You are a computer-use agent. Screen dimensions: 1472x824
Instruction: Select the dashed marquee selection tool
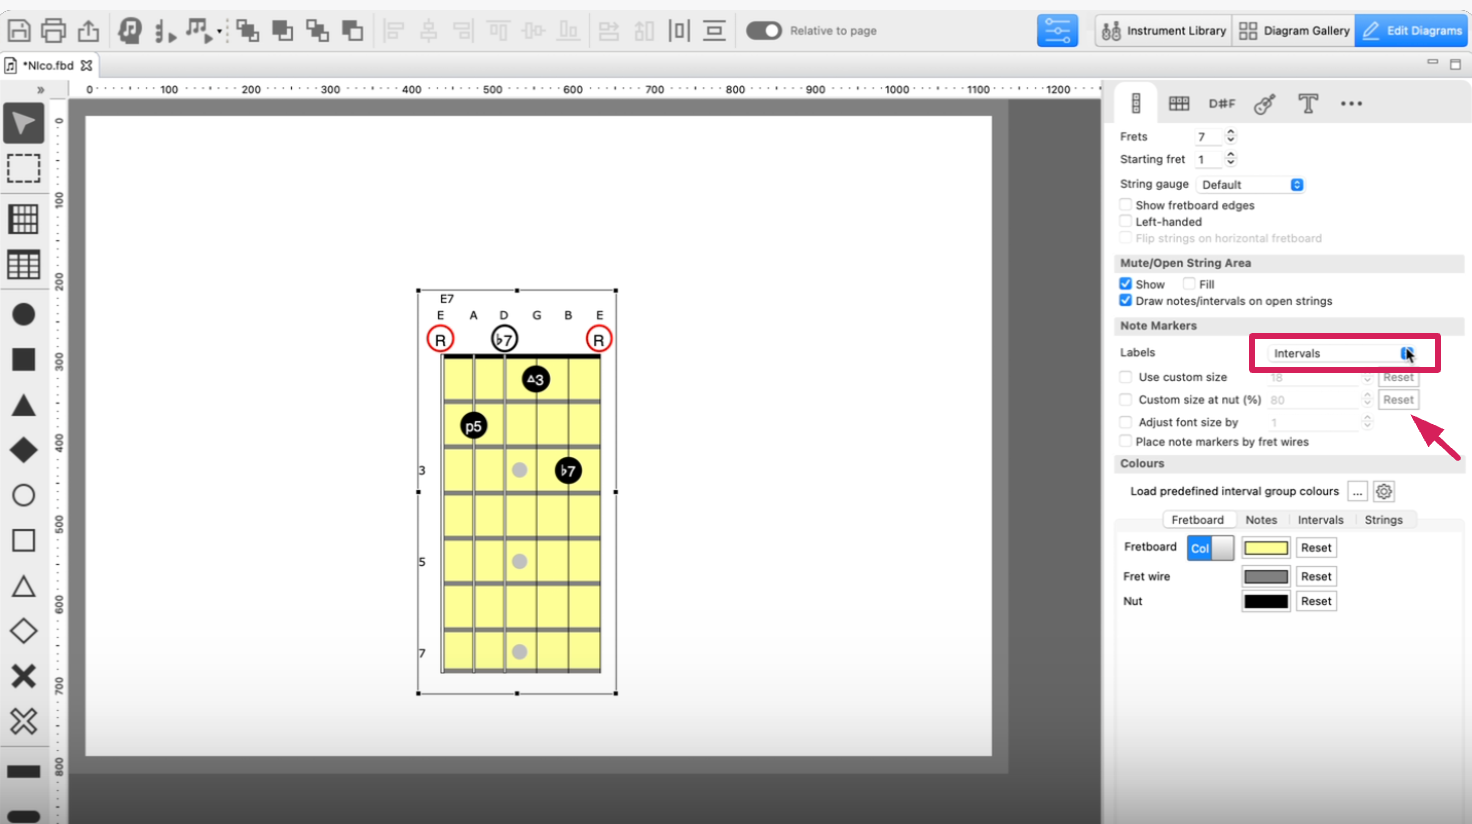pos(24,169)
